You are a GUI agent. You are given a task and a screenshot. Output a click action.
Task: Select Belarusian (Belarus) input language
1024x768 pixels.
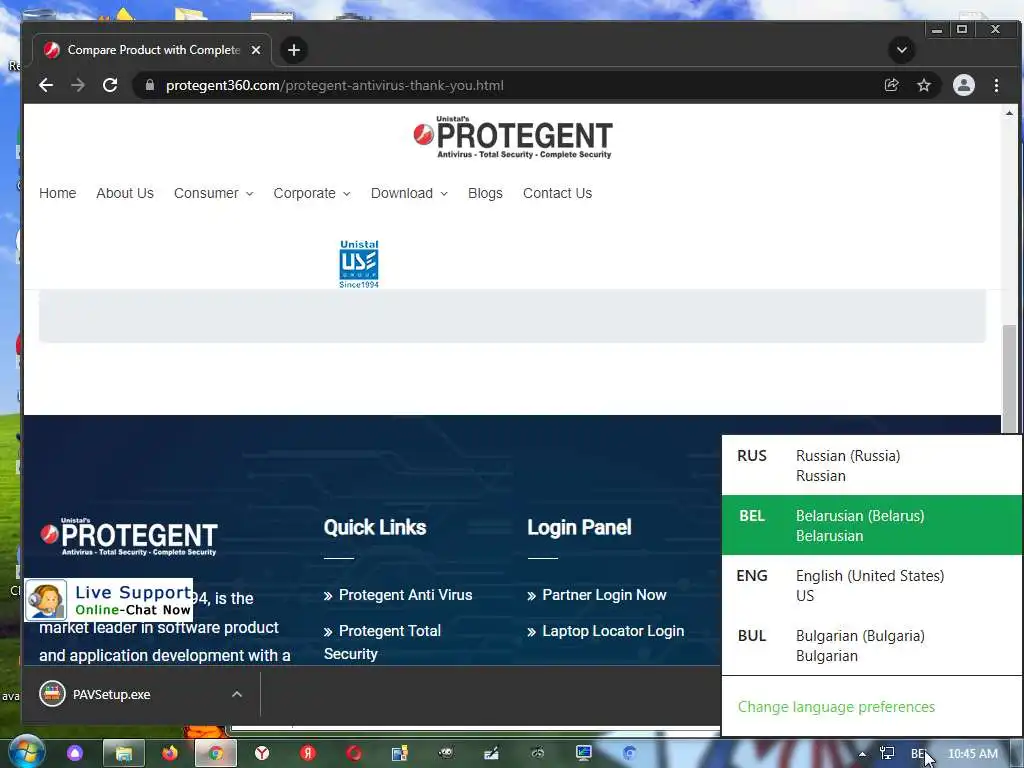pyautogui.click(x=872, y=525)
